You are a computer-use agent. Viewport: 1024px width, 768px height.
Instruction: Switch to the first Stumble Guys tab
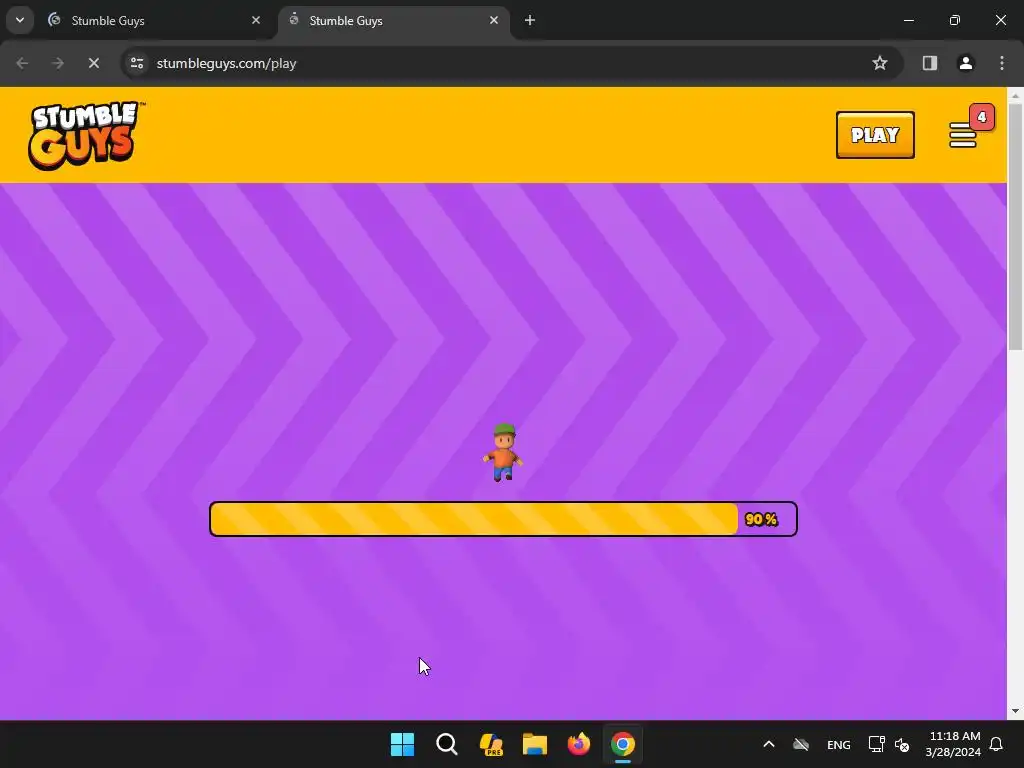155,21
